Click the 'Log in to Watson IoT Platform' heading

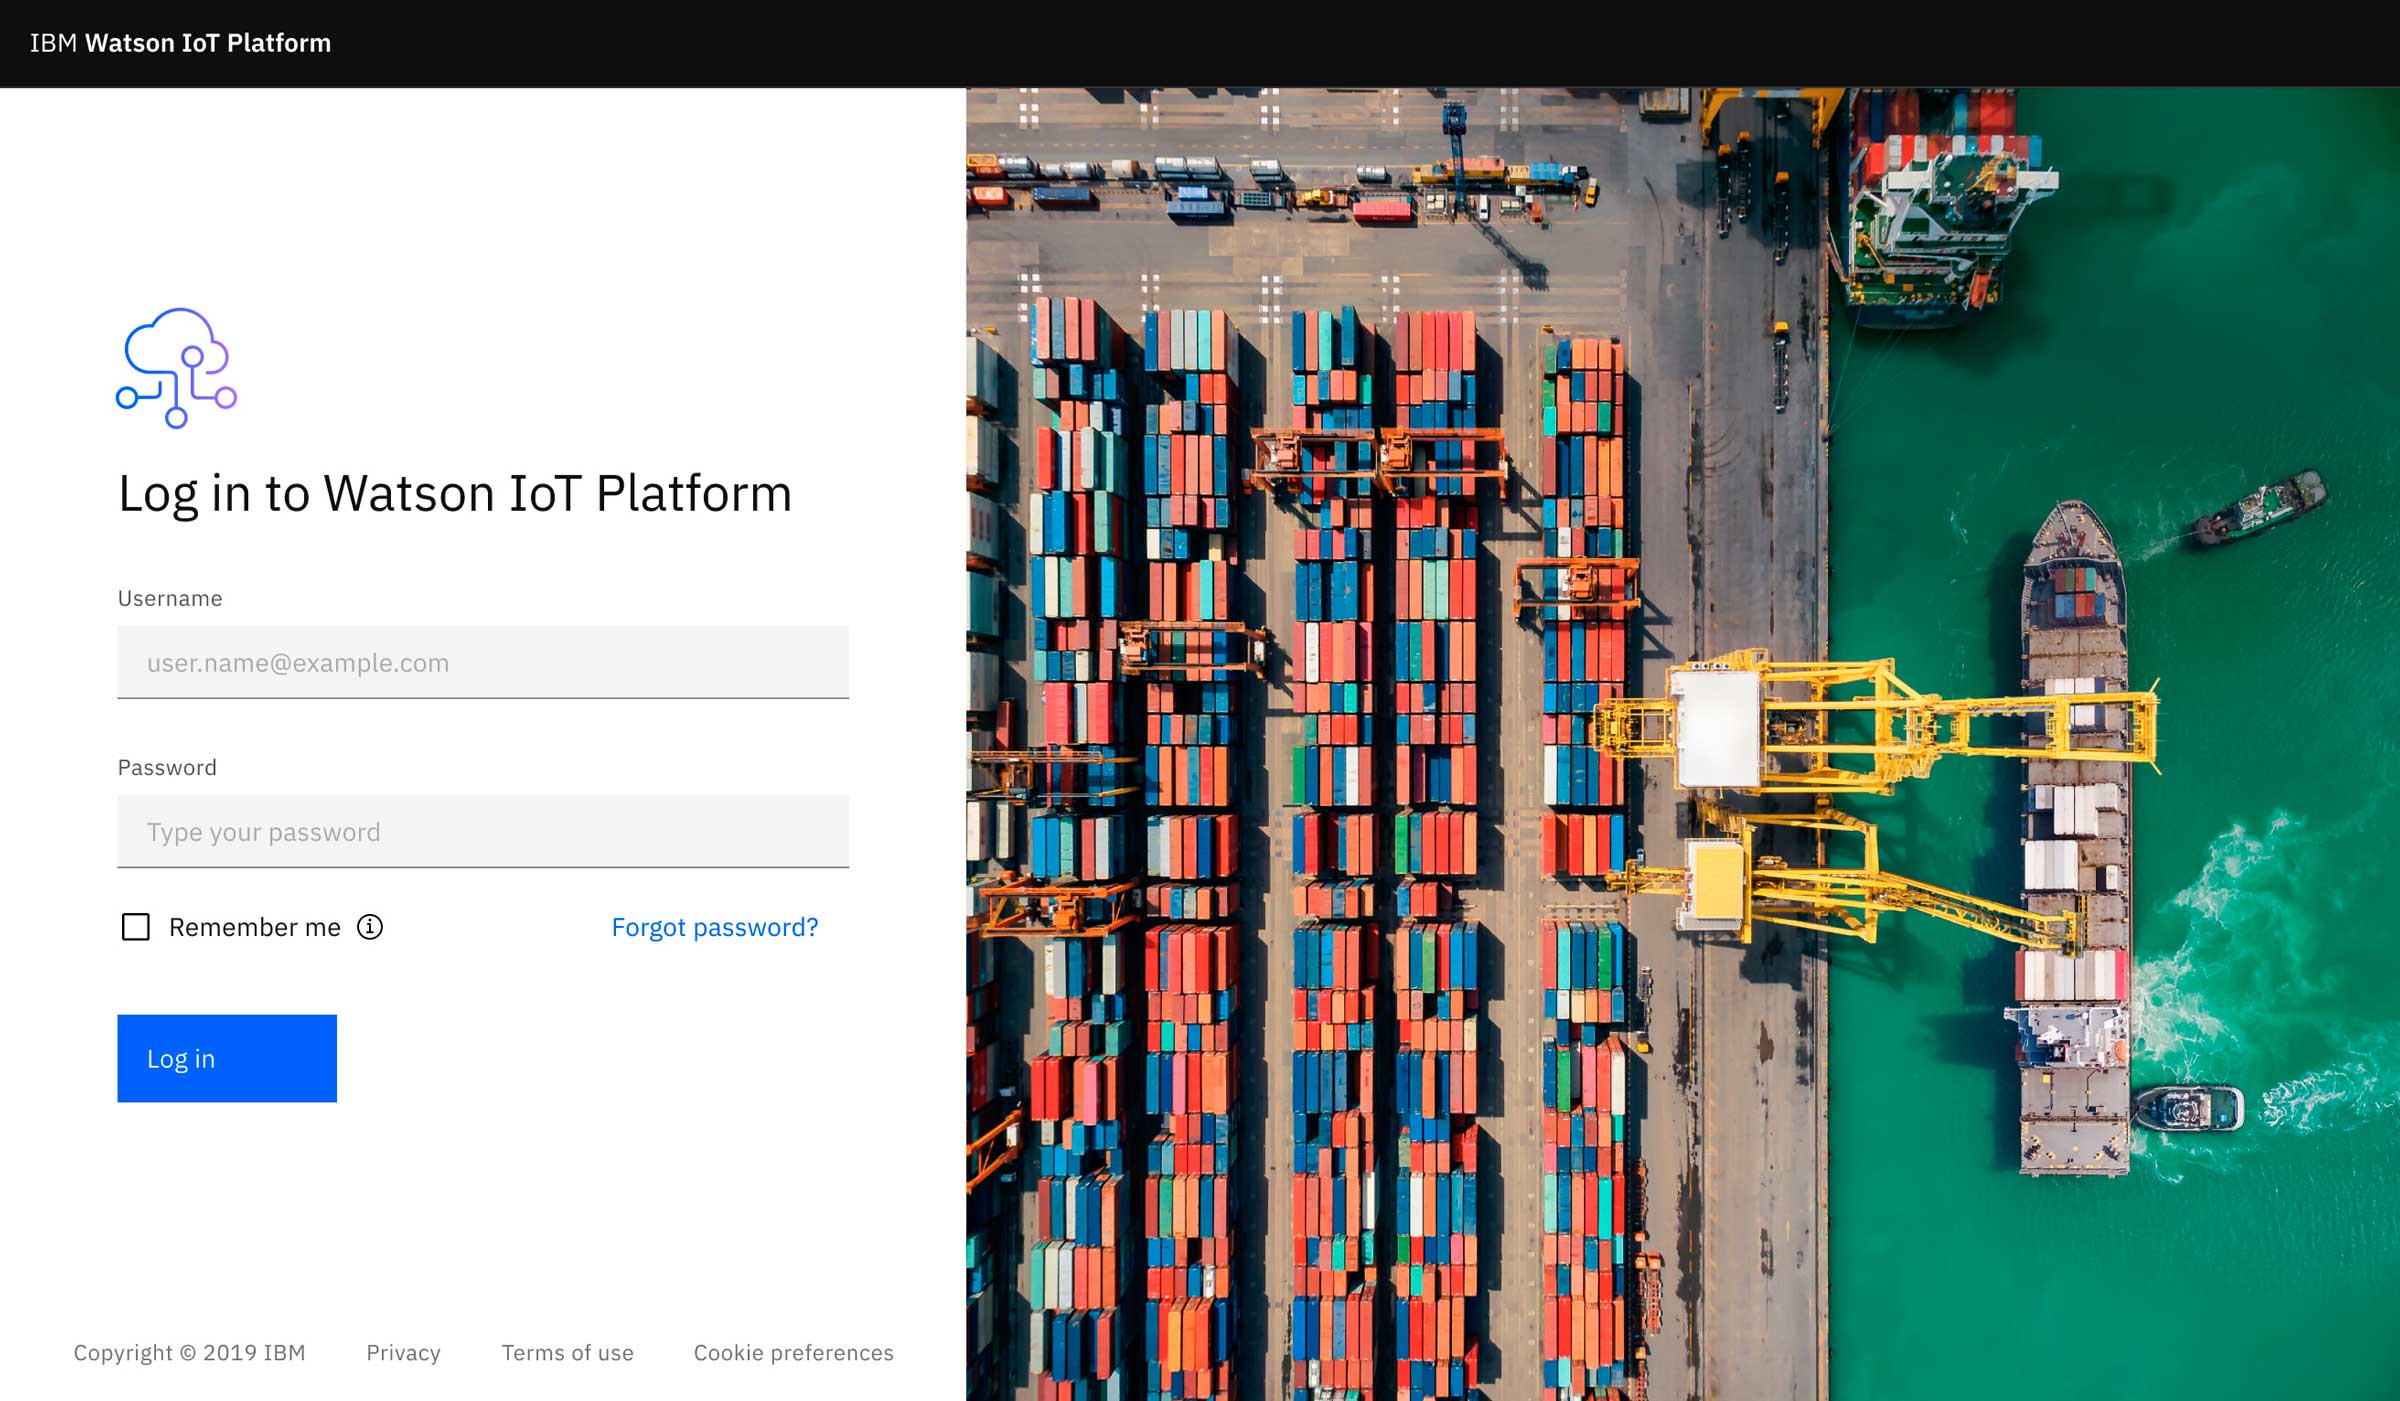point(455,494)
